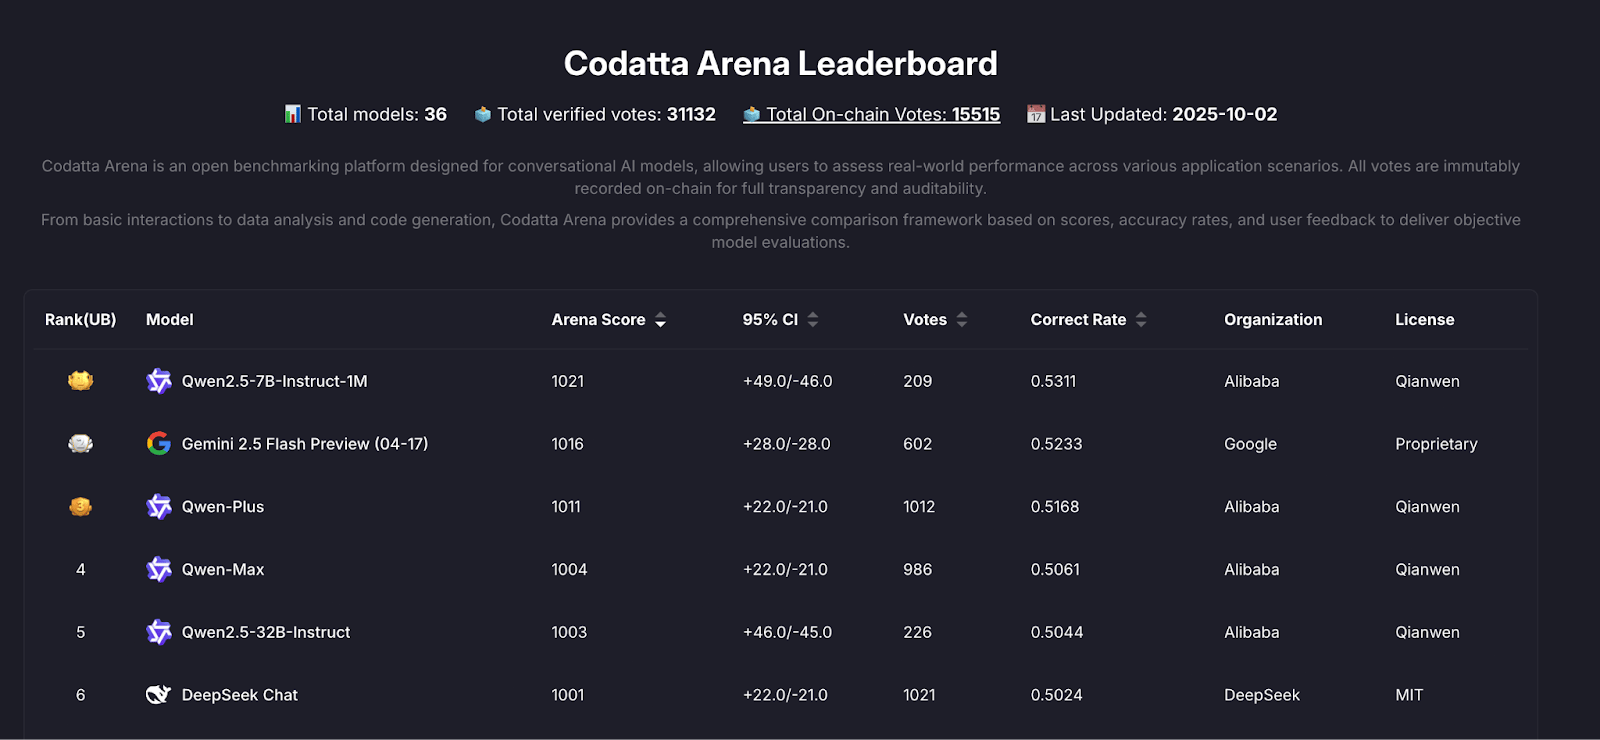Click the gold first-place medal icon

[x=80, y=381]
